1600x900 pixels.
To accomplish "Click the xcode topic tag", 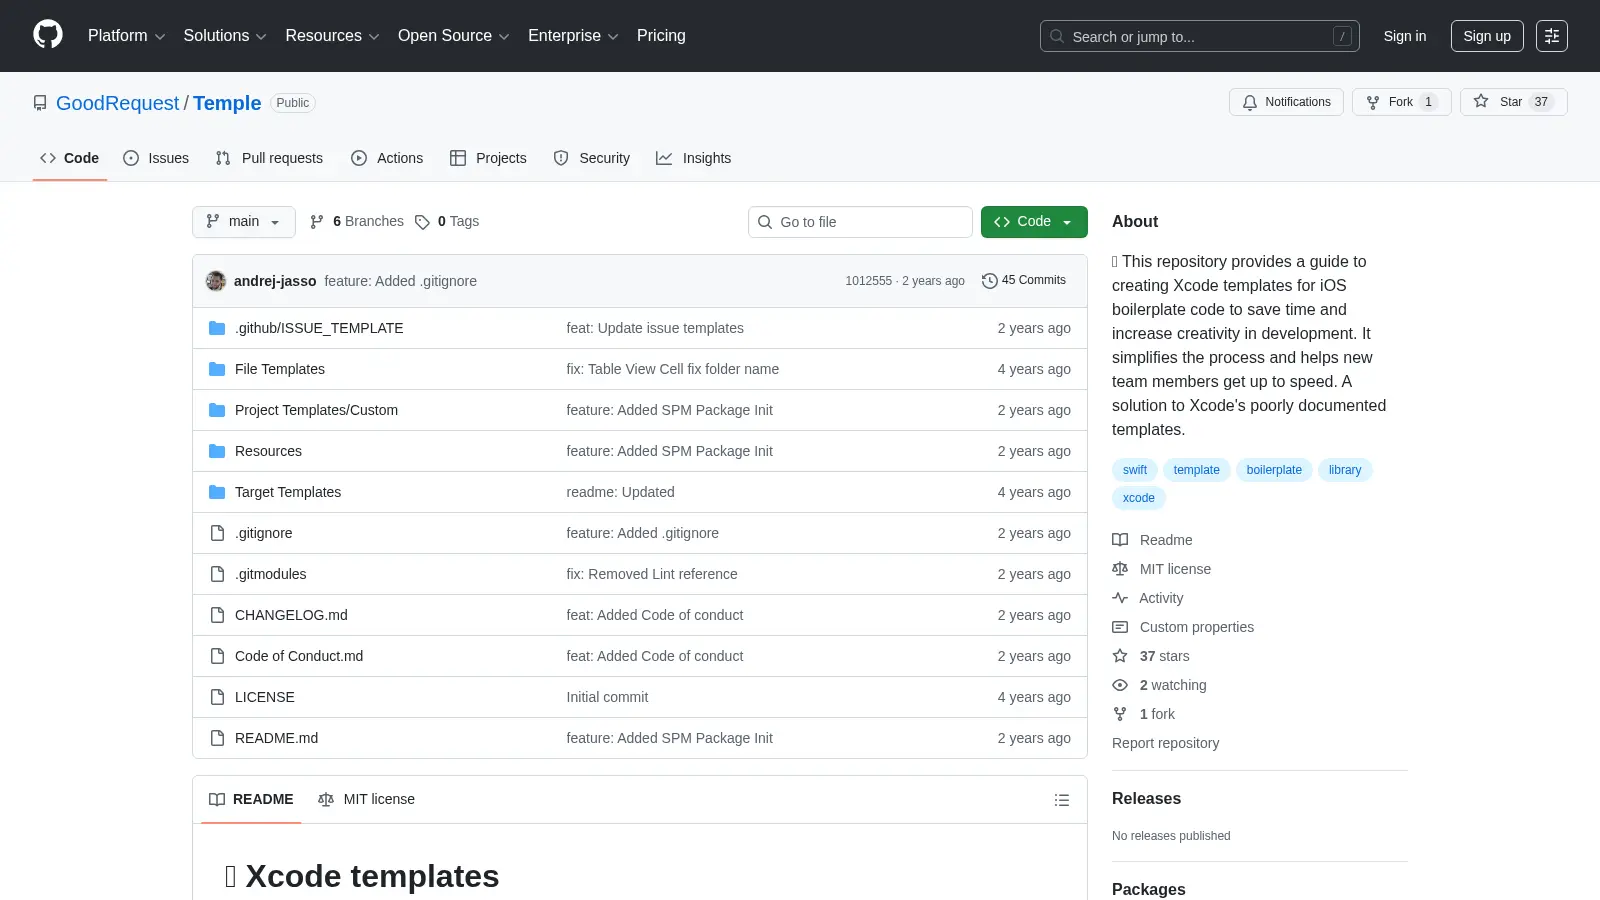I will 1139,498.
